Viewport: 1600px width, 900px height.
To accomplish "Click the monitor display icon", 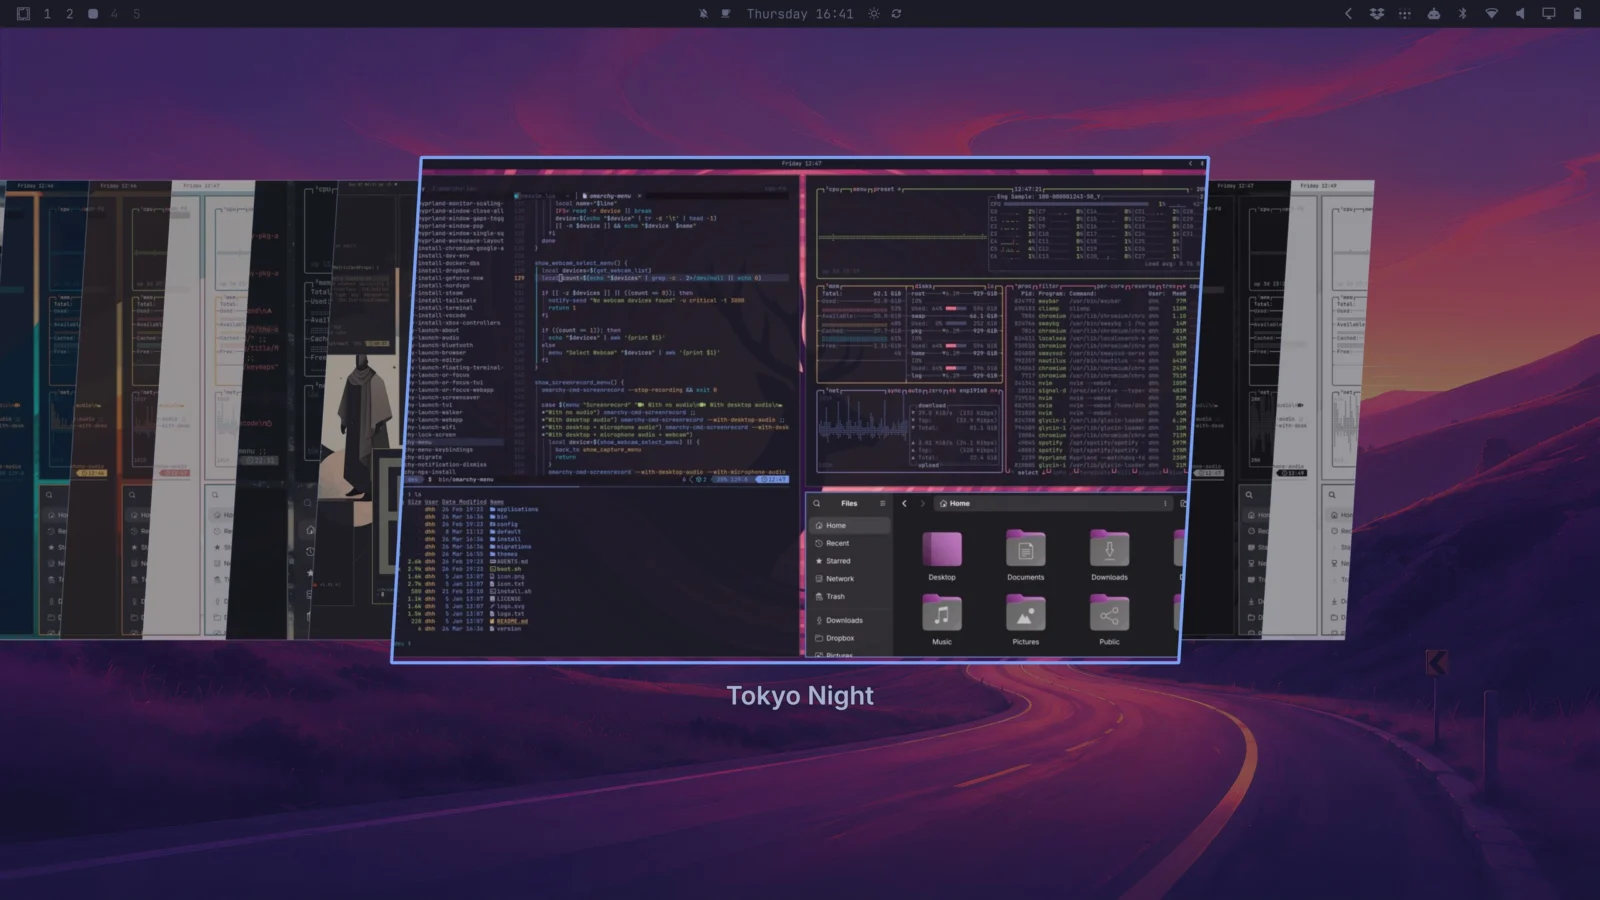I will pyautogui.click(x=1548, y=14).
